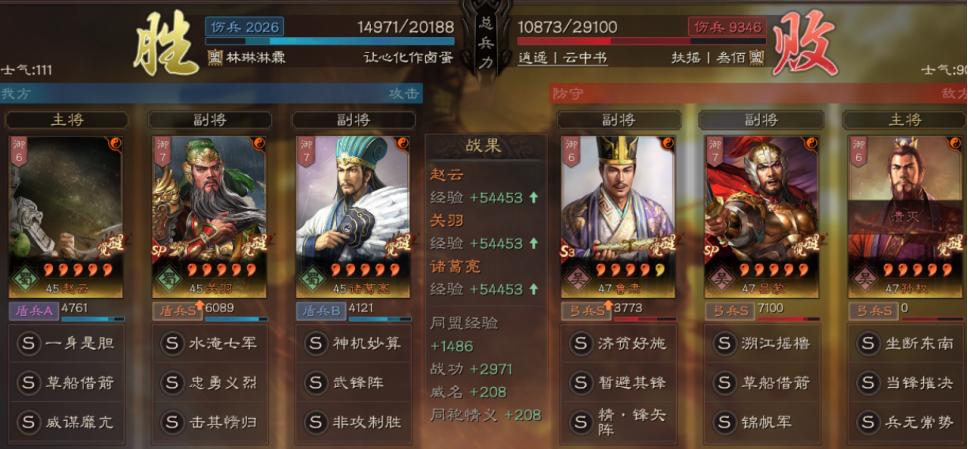968x449 pixels.
Task: Tap the 溯江摇橹 skill S icon
Action: pos(724,343)
